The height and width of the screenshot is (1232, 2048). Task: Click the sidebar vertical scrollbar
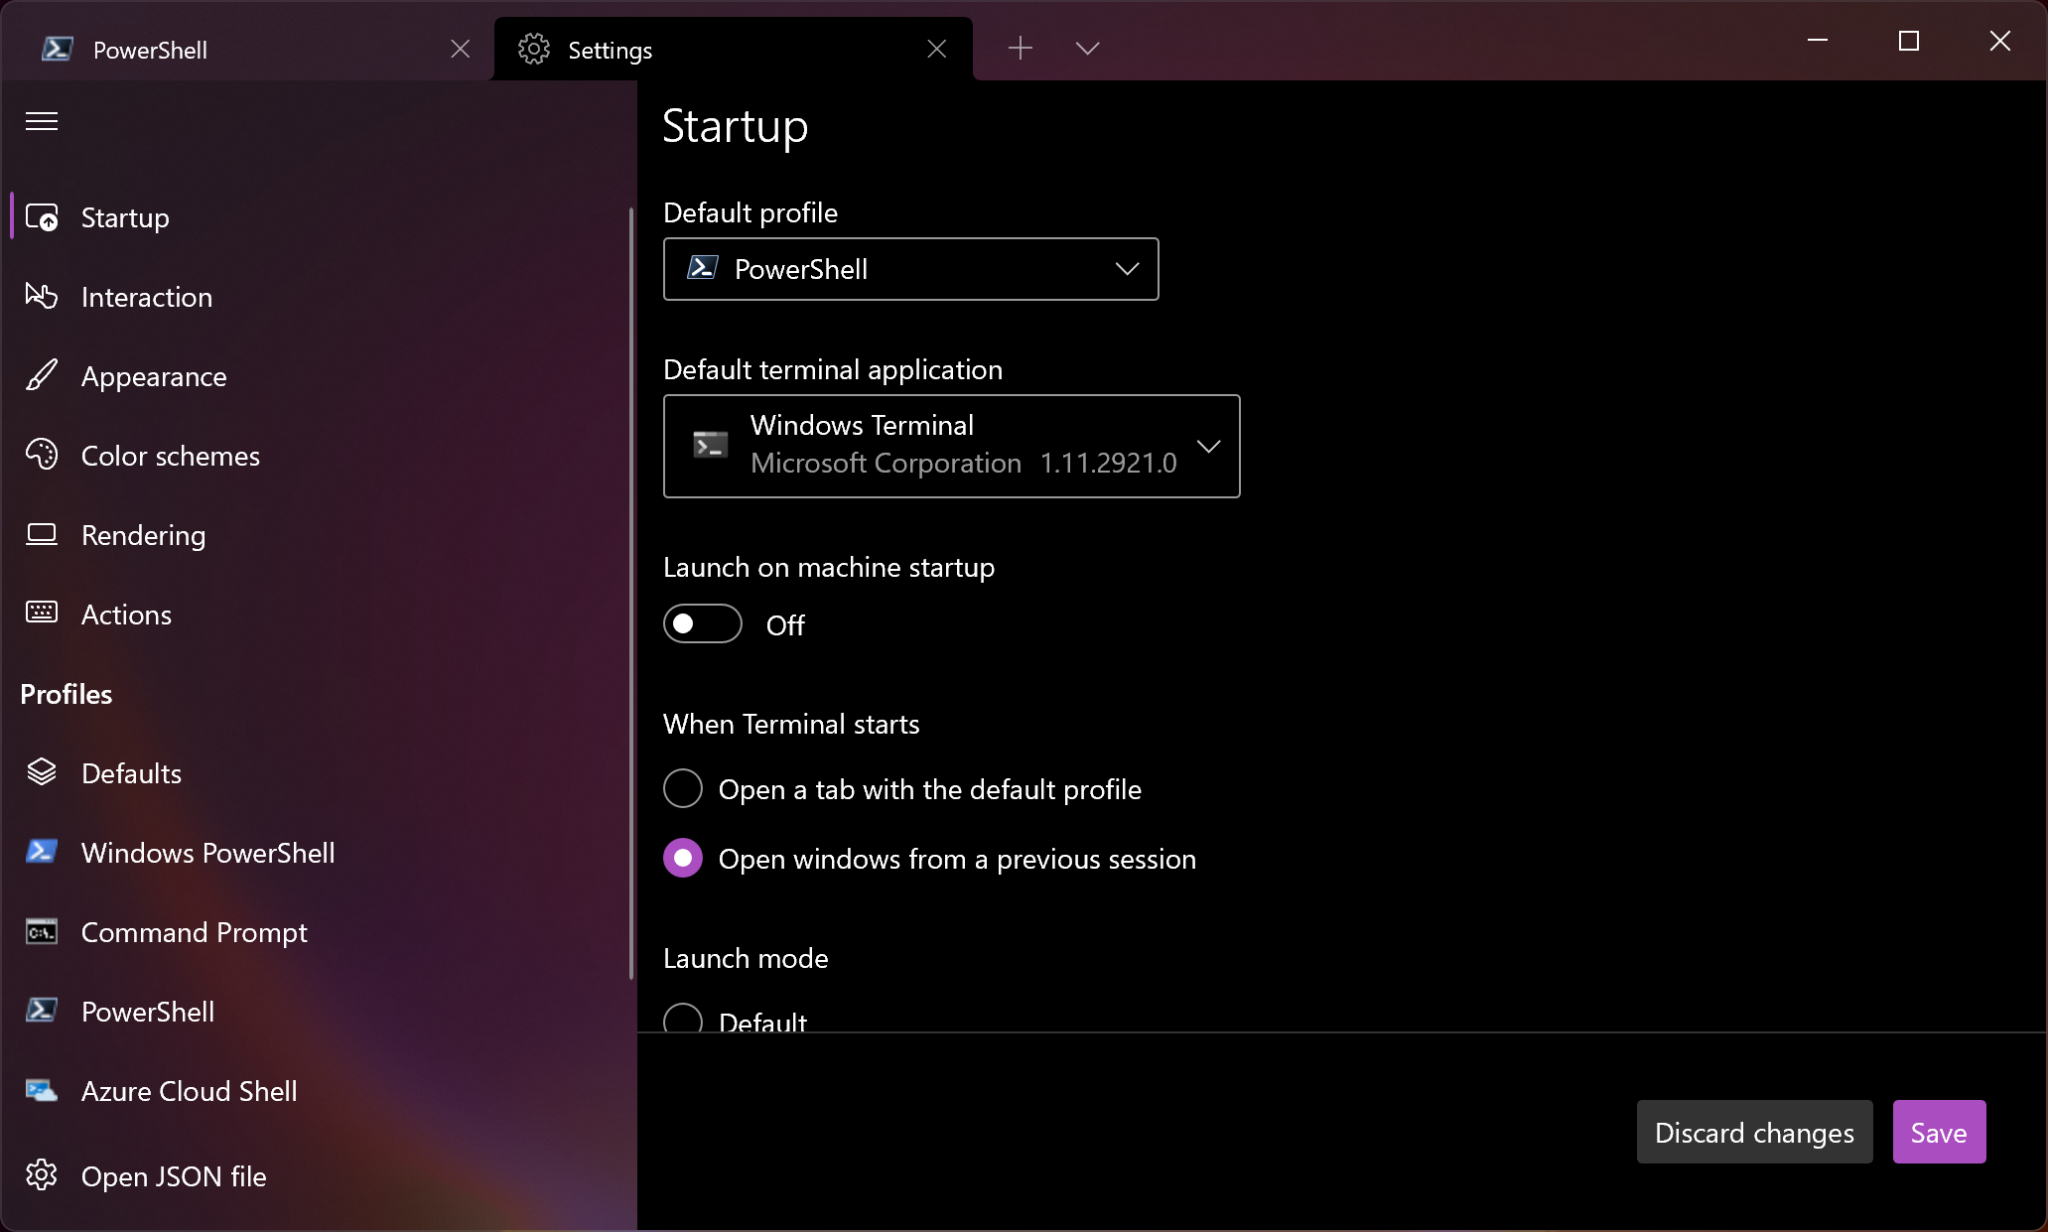coord(631,590)
